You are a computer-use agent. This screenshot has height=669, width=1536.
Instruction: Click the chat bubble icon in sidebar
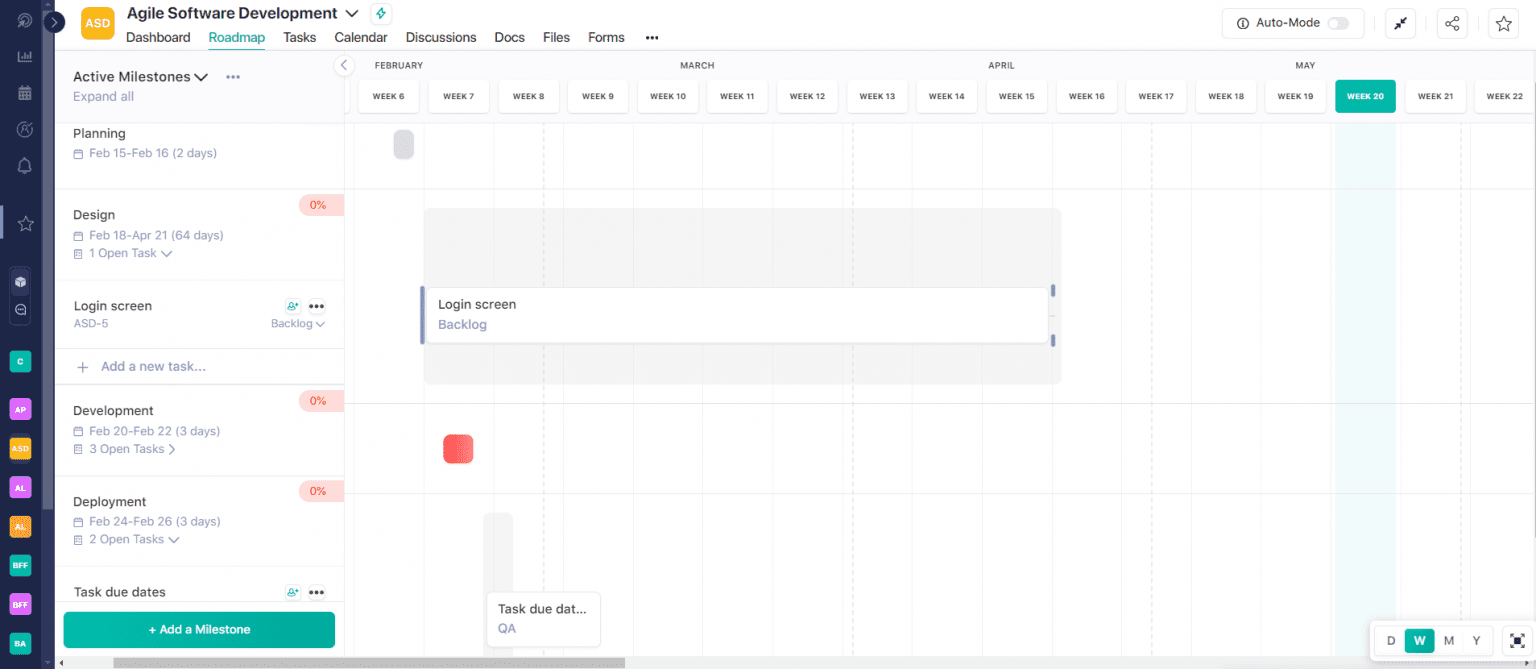20,311
